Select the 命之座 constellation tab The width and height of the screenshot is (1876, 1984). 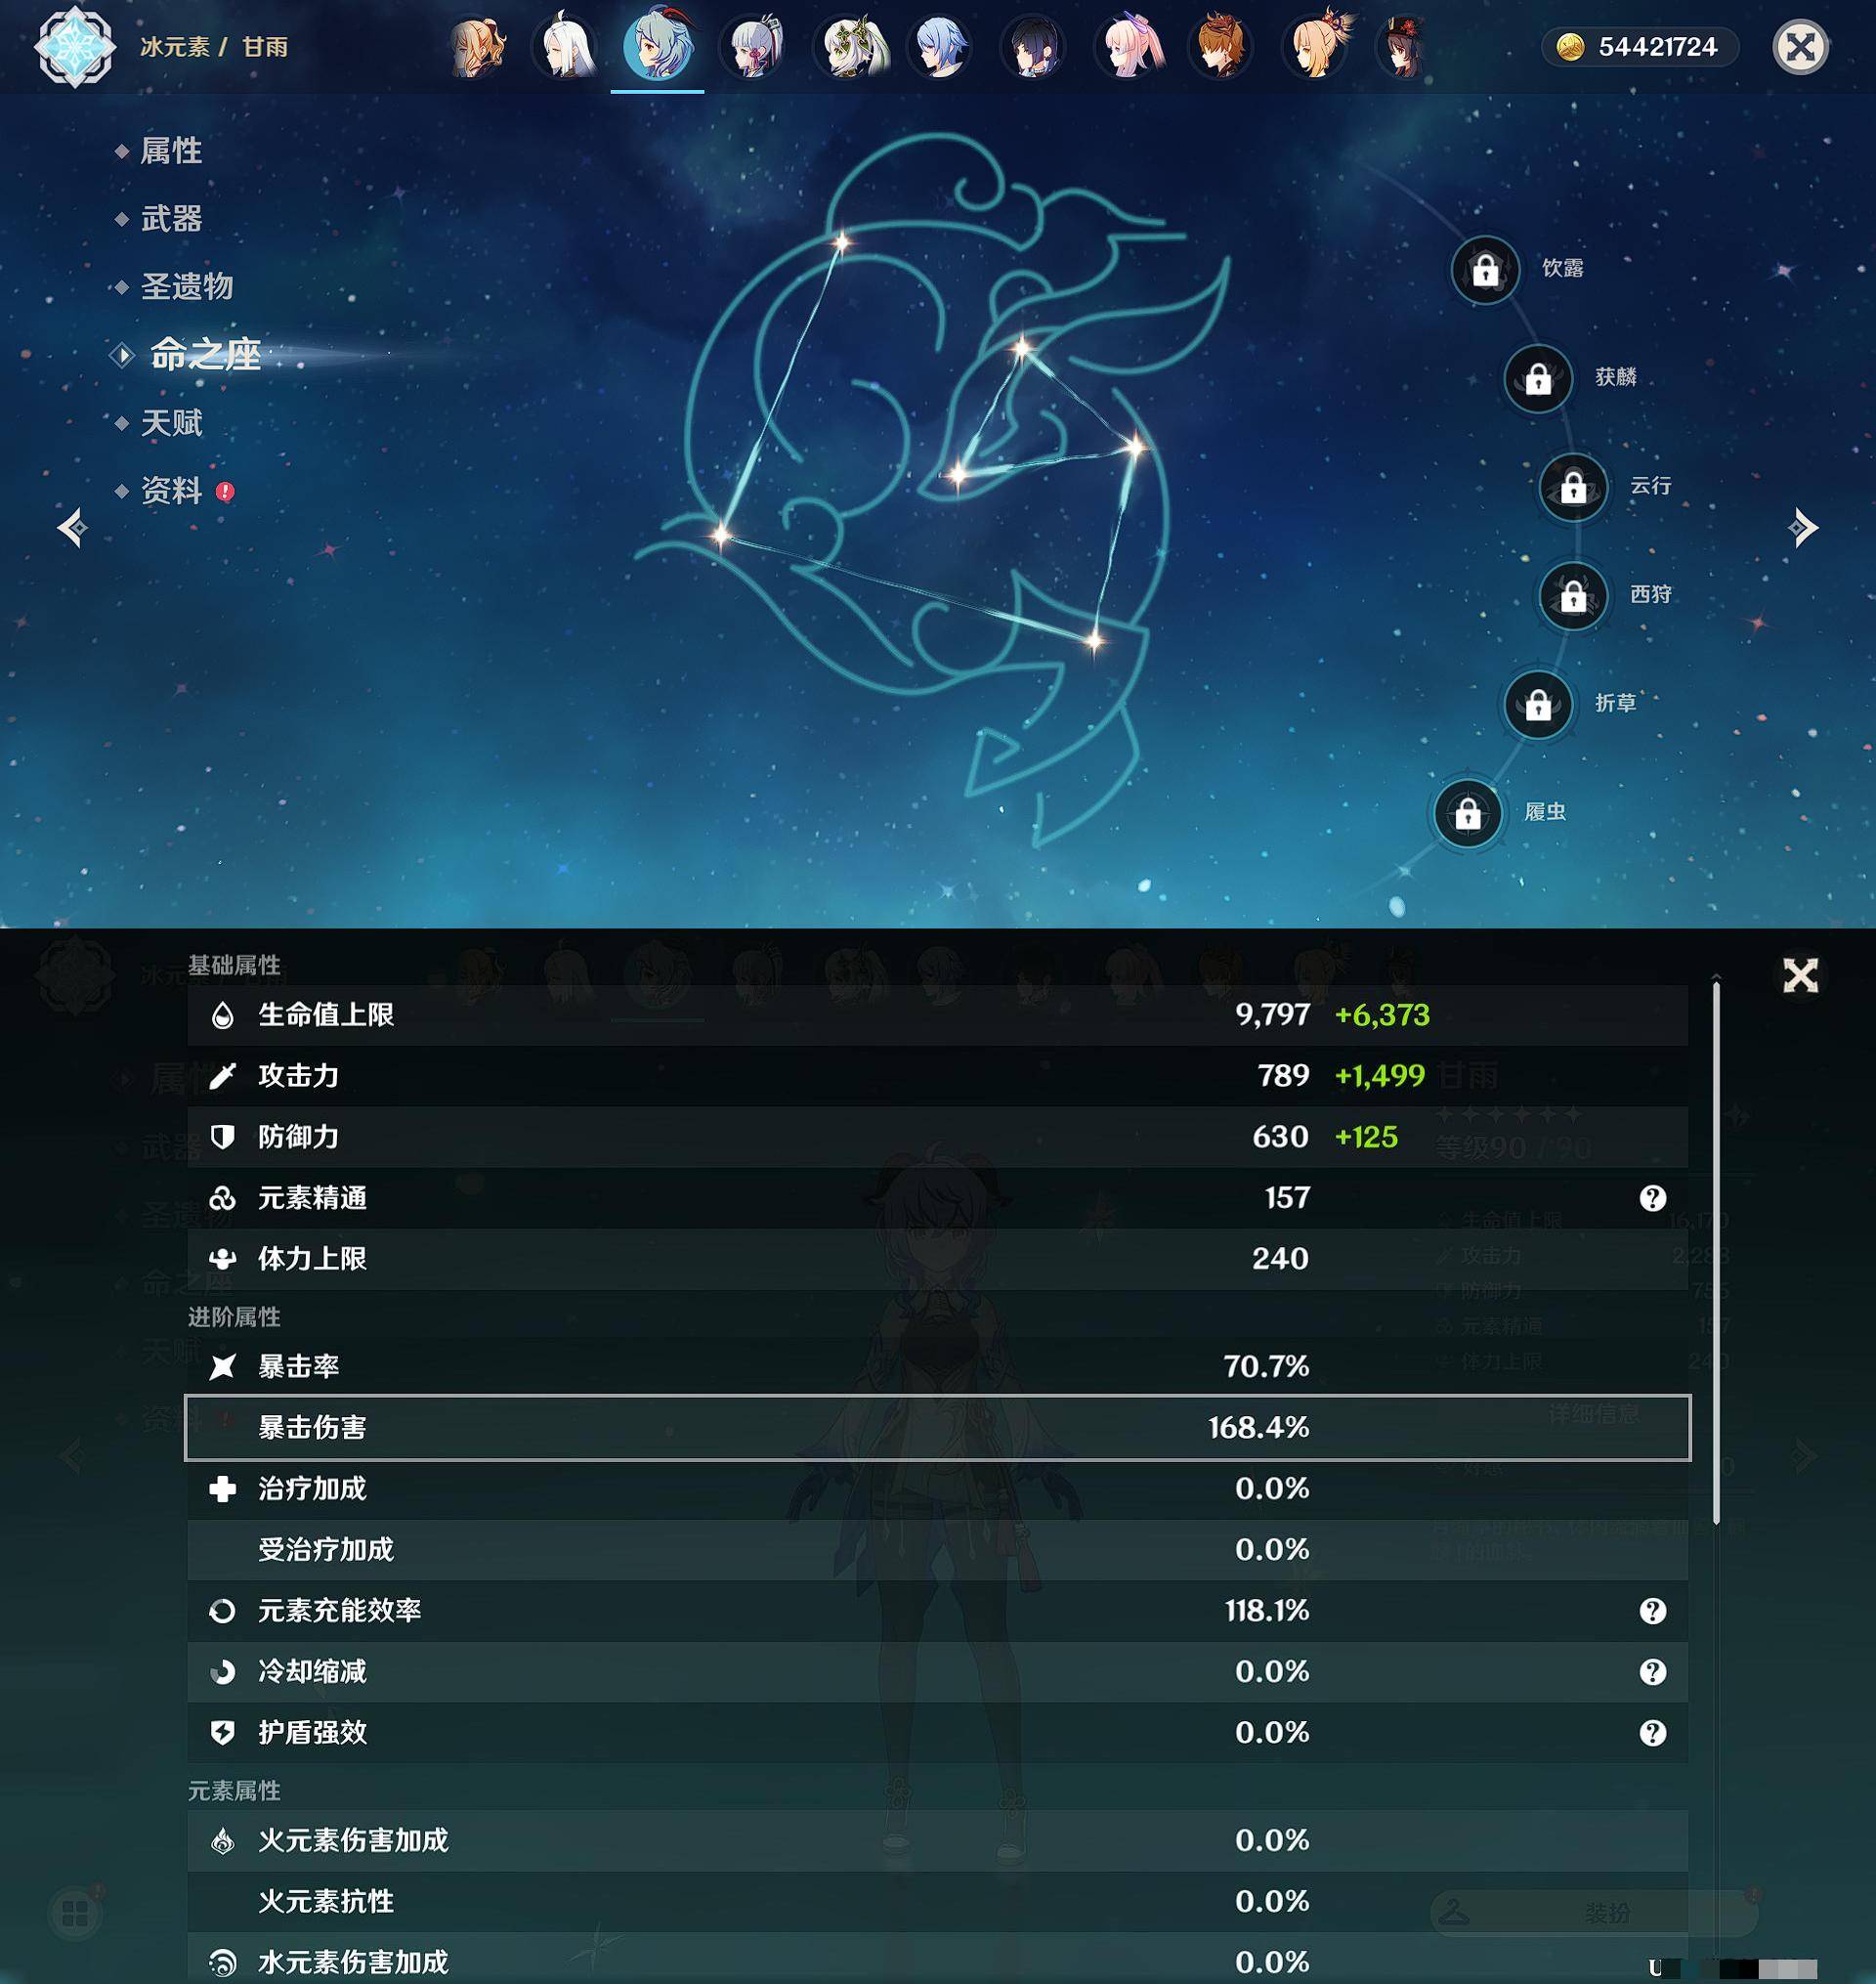[206, 353]
